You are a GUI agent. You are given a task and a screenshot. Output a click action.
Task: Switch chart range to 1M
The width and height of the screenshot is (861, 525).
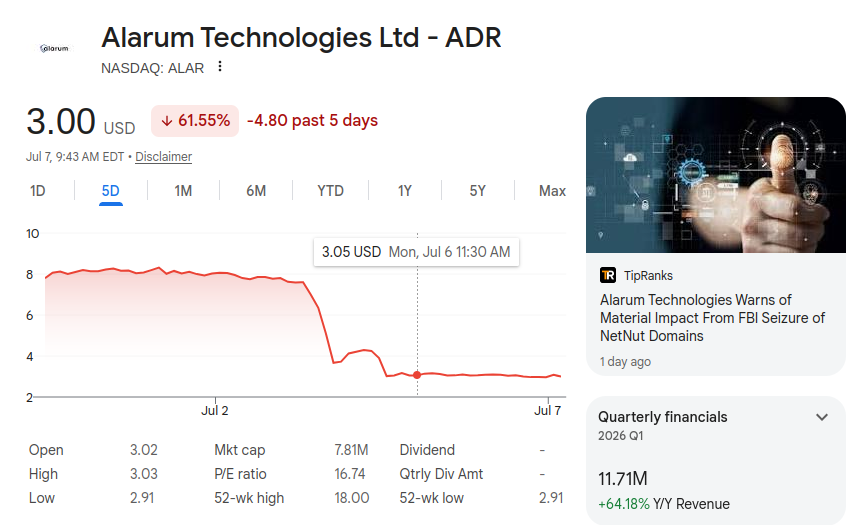pos(183,191)
